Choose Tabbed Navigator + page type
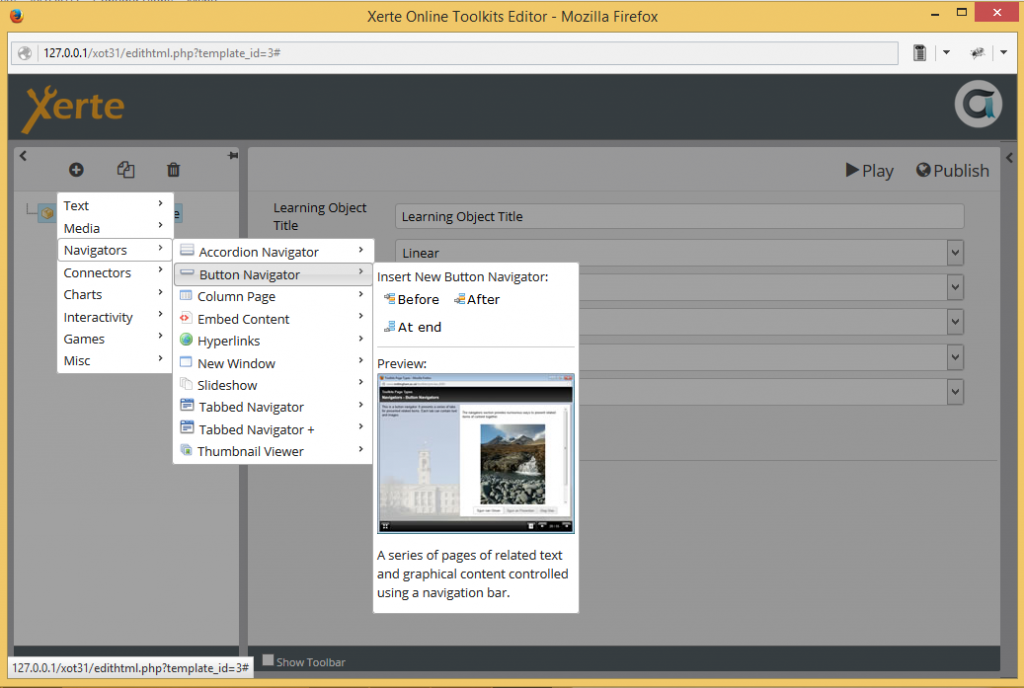The width and height of the screenshot is (1024, 688). tap(273, 429)
